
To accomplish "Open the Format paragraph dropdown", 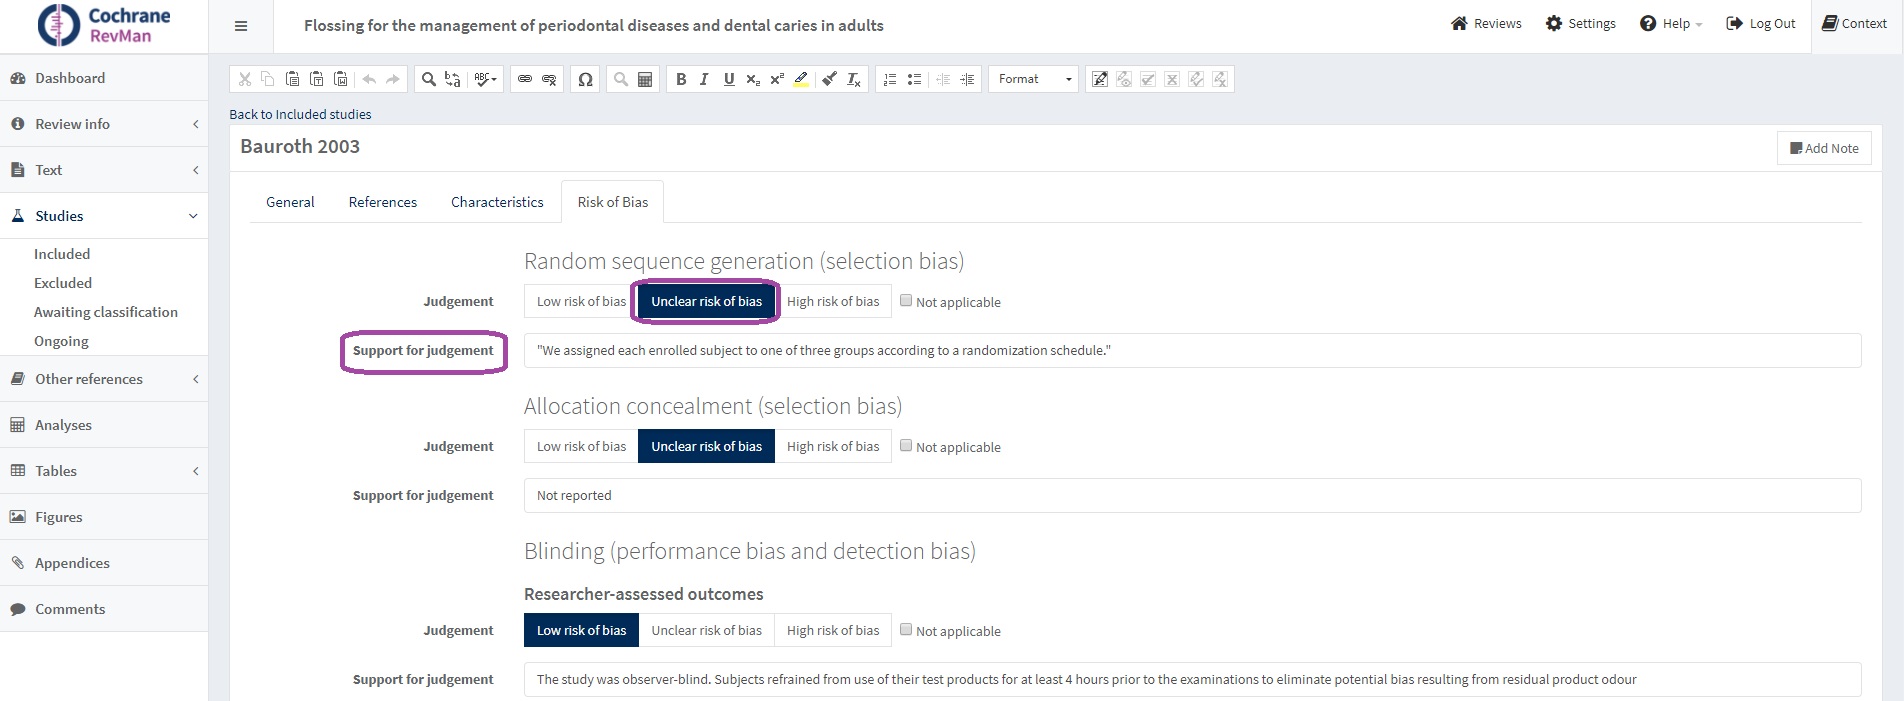I will point(1034,79).
